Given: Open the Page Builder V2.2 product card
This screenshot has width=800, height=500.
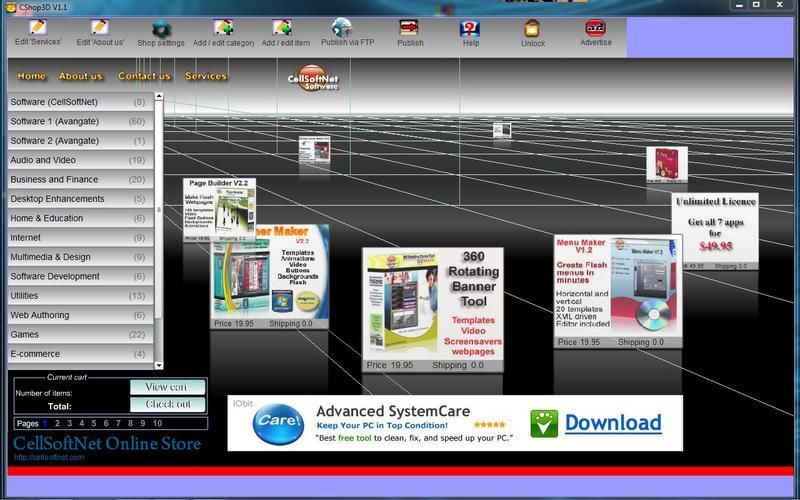Looking at the screenshot, I should 219,210.
